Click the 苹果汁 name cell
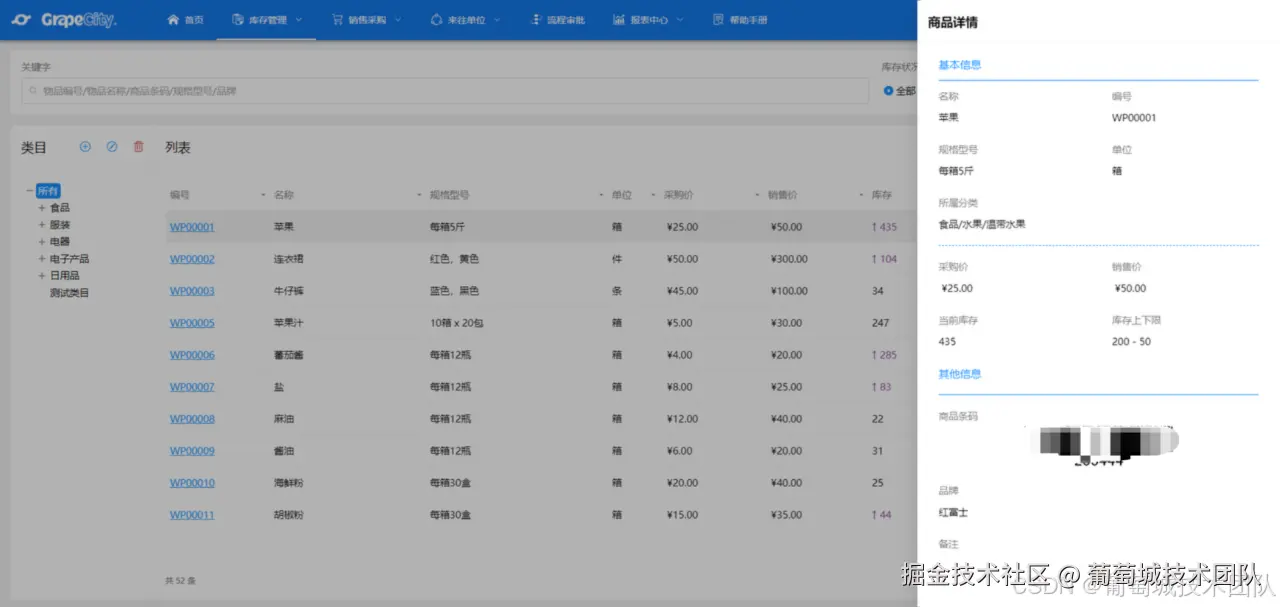 click(x=288, y=323)
